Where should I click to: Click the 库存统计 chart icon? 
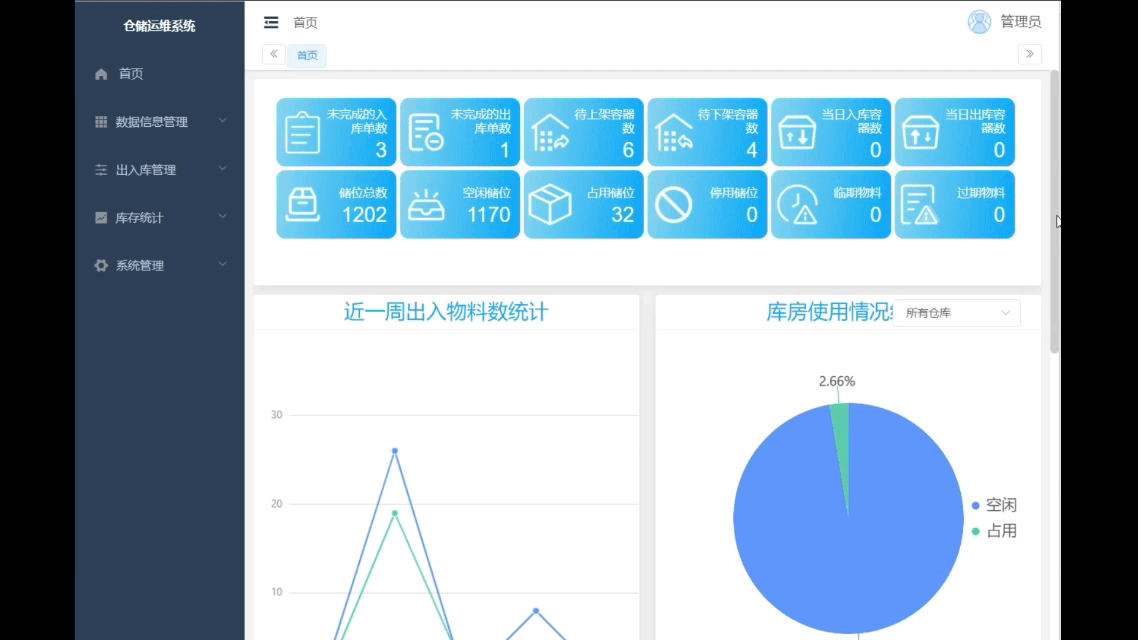coord(101,218)
